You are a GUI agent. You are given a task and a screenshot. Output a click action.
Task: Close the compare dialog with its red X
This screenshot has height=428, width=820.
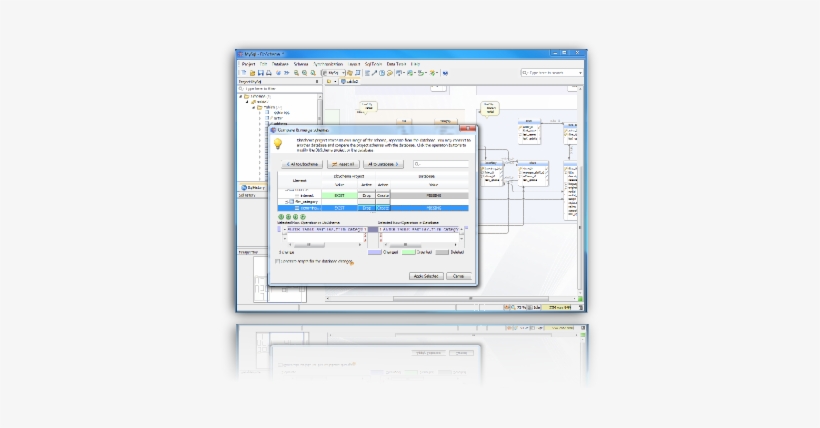click(x=468, y=129)
